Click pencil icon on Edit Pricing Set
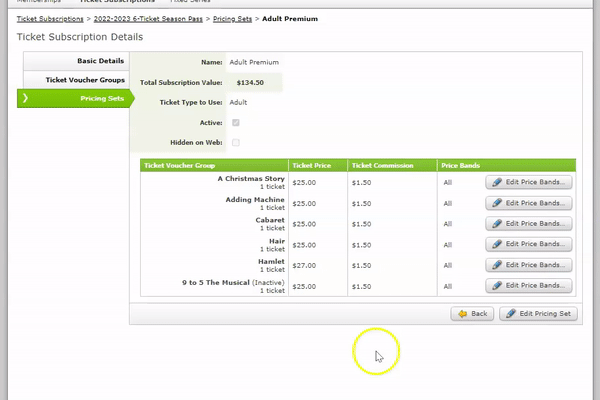 pos(510,314)
